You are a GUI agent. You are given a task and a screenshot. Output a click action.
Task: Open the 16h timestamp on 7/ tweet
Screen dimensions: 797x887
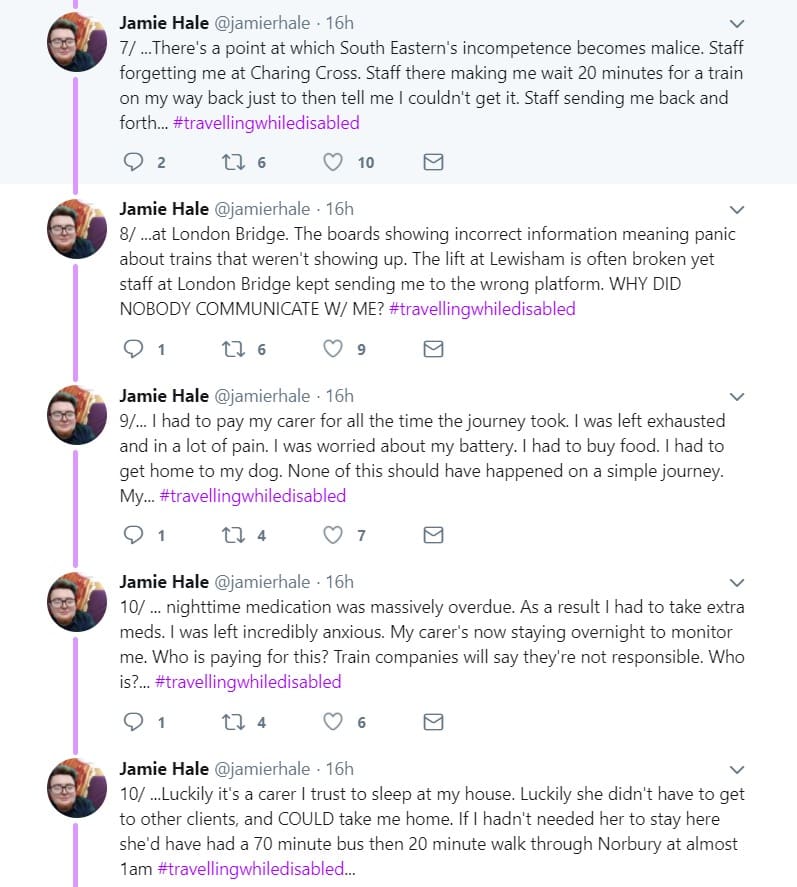pyautogui.click(x=339, y=23)
